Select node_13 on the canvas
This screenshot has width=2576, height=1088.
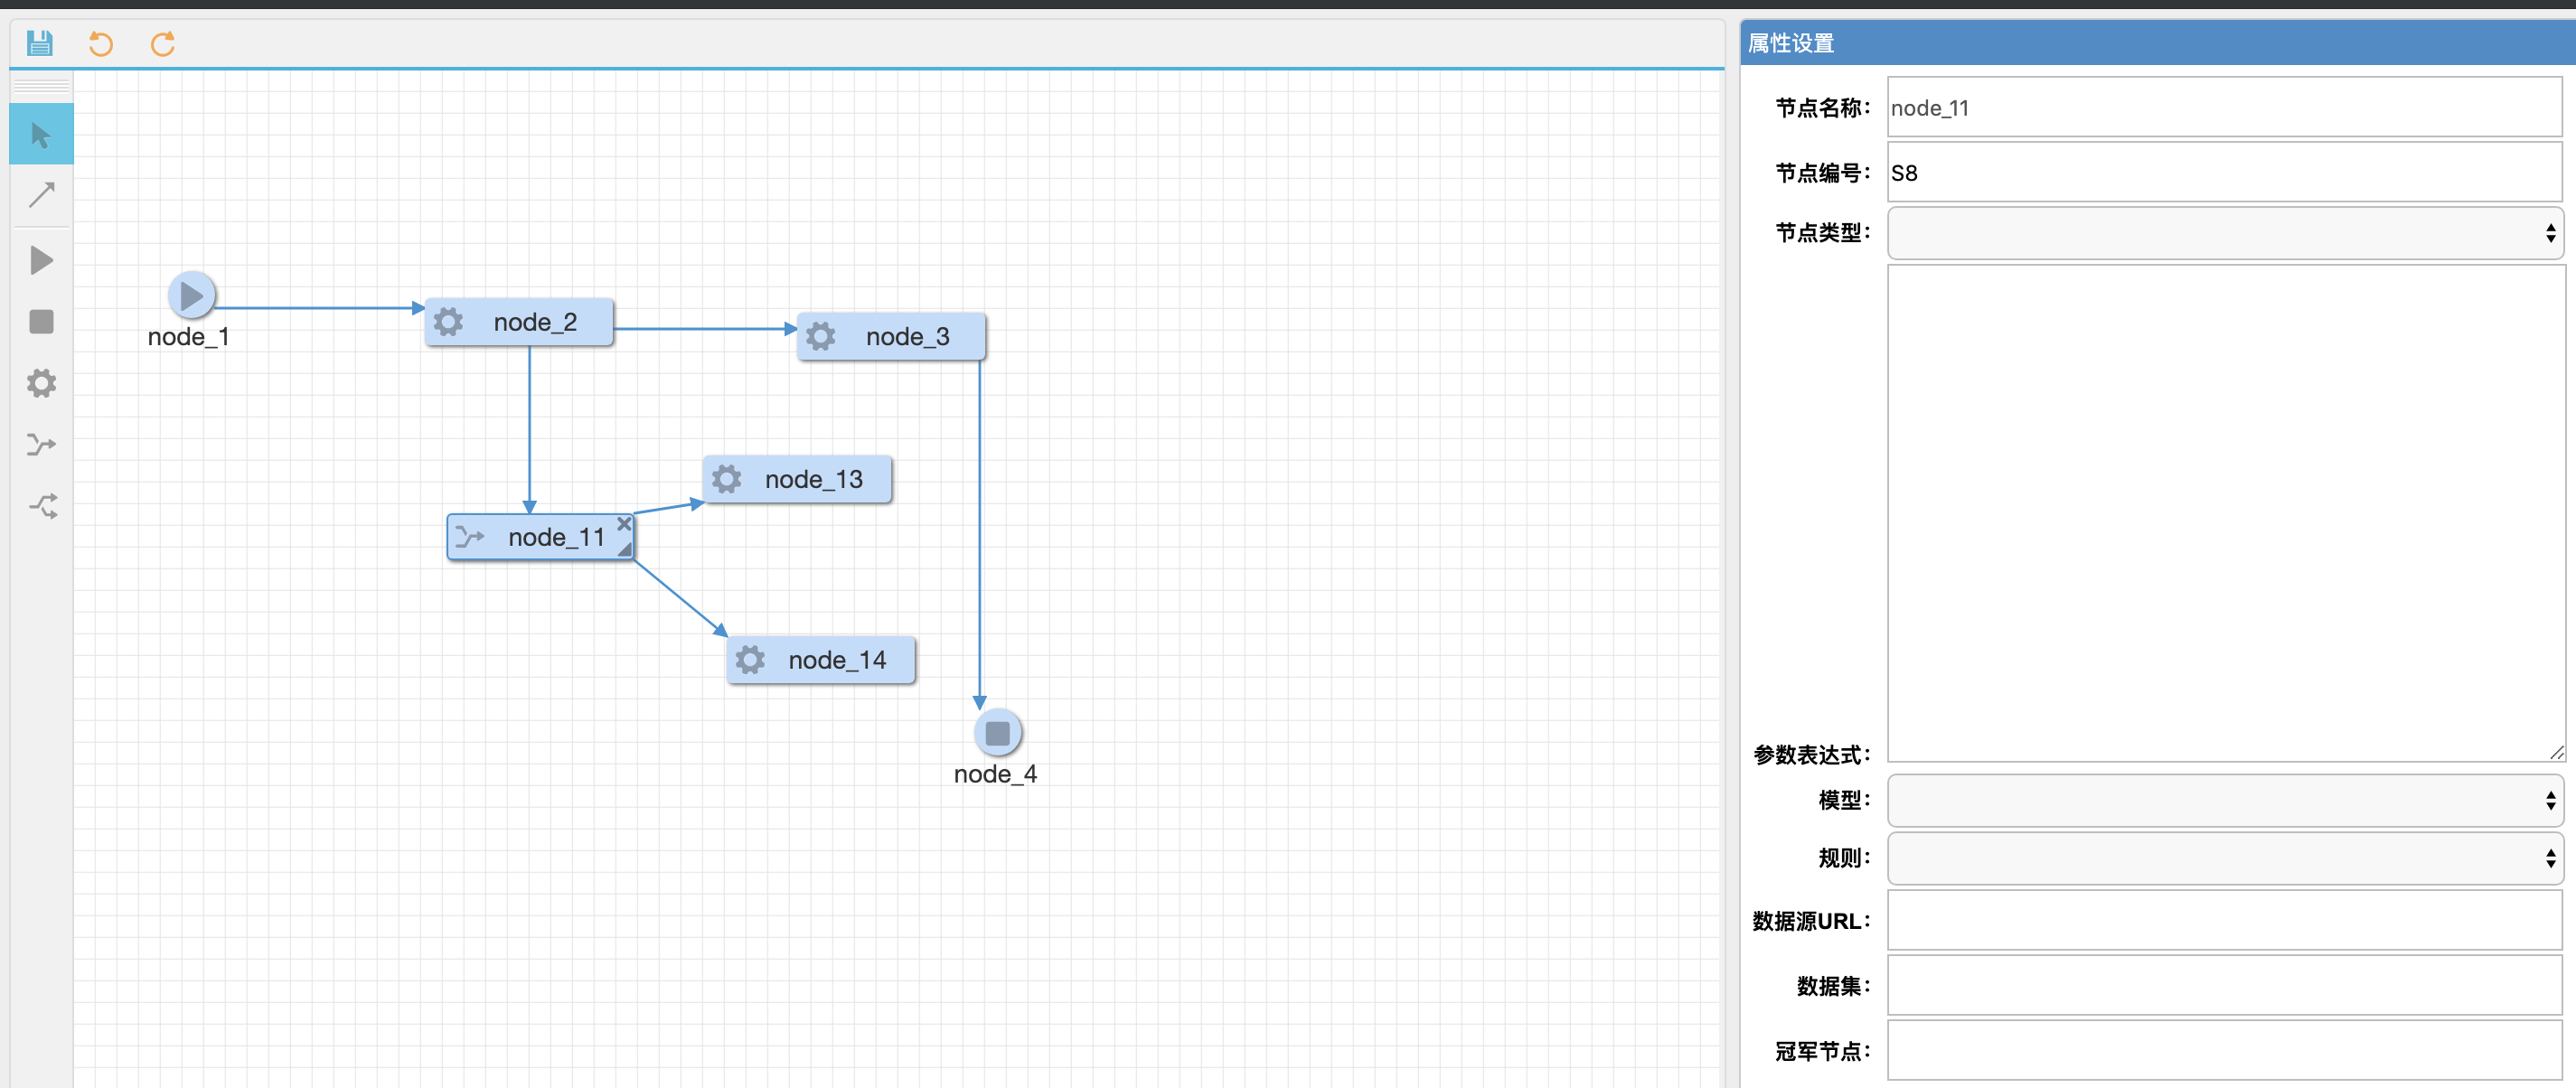[798, 480]
